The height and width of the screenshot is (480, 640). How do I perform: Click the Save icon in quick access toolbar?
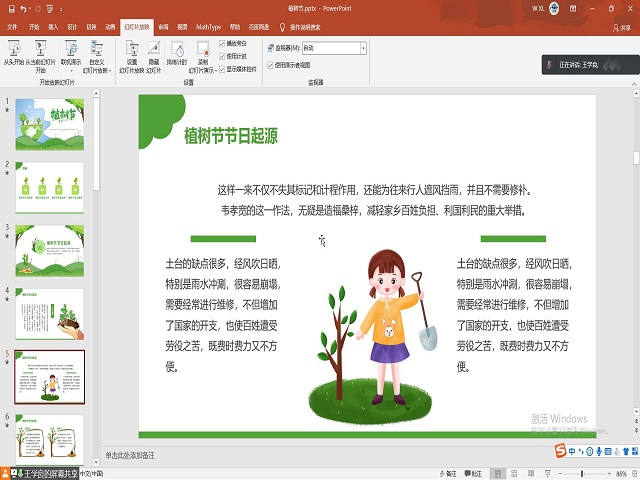[x=9, y=8]
